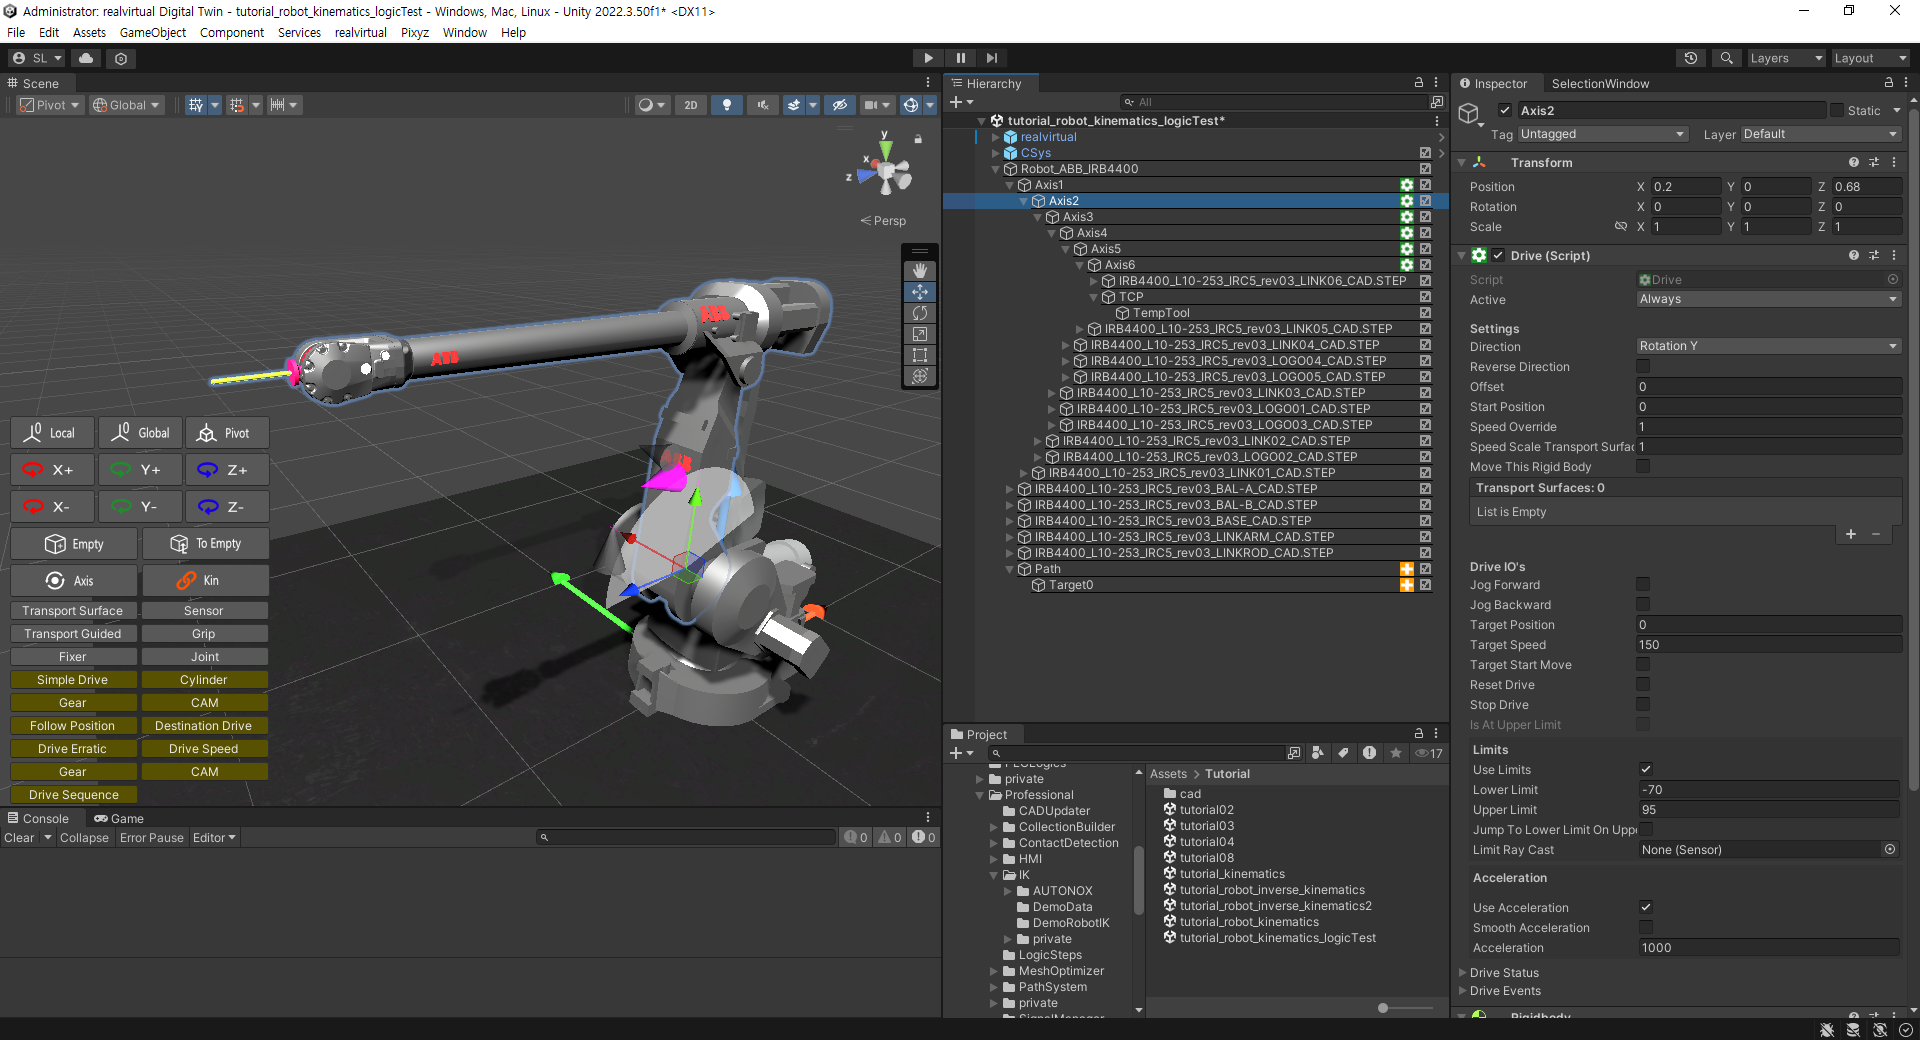Toggle the Axis2 active checkbox in Inspector
Screen dimensions: 1920x1040
pyautogui.click(x=1504, y=111)
